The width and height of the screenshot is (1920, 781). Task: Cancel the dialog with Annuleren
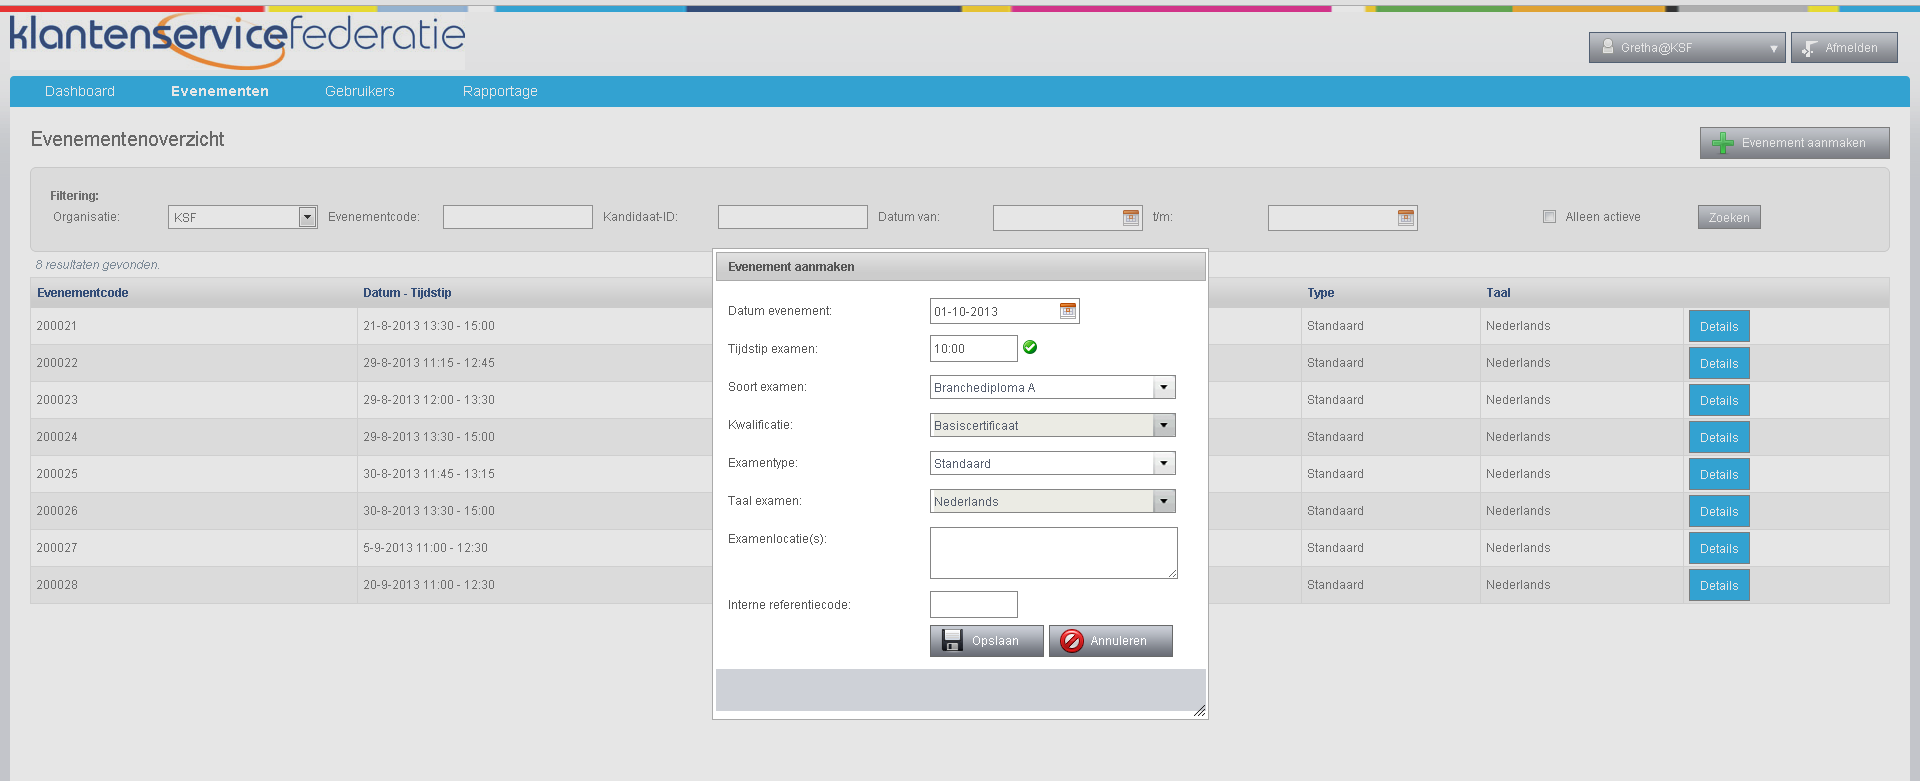pyautogui.click(x=1111, y=641)
